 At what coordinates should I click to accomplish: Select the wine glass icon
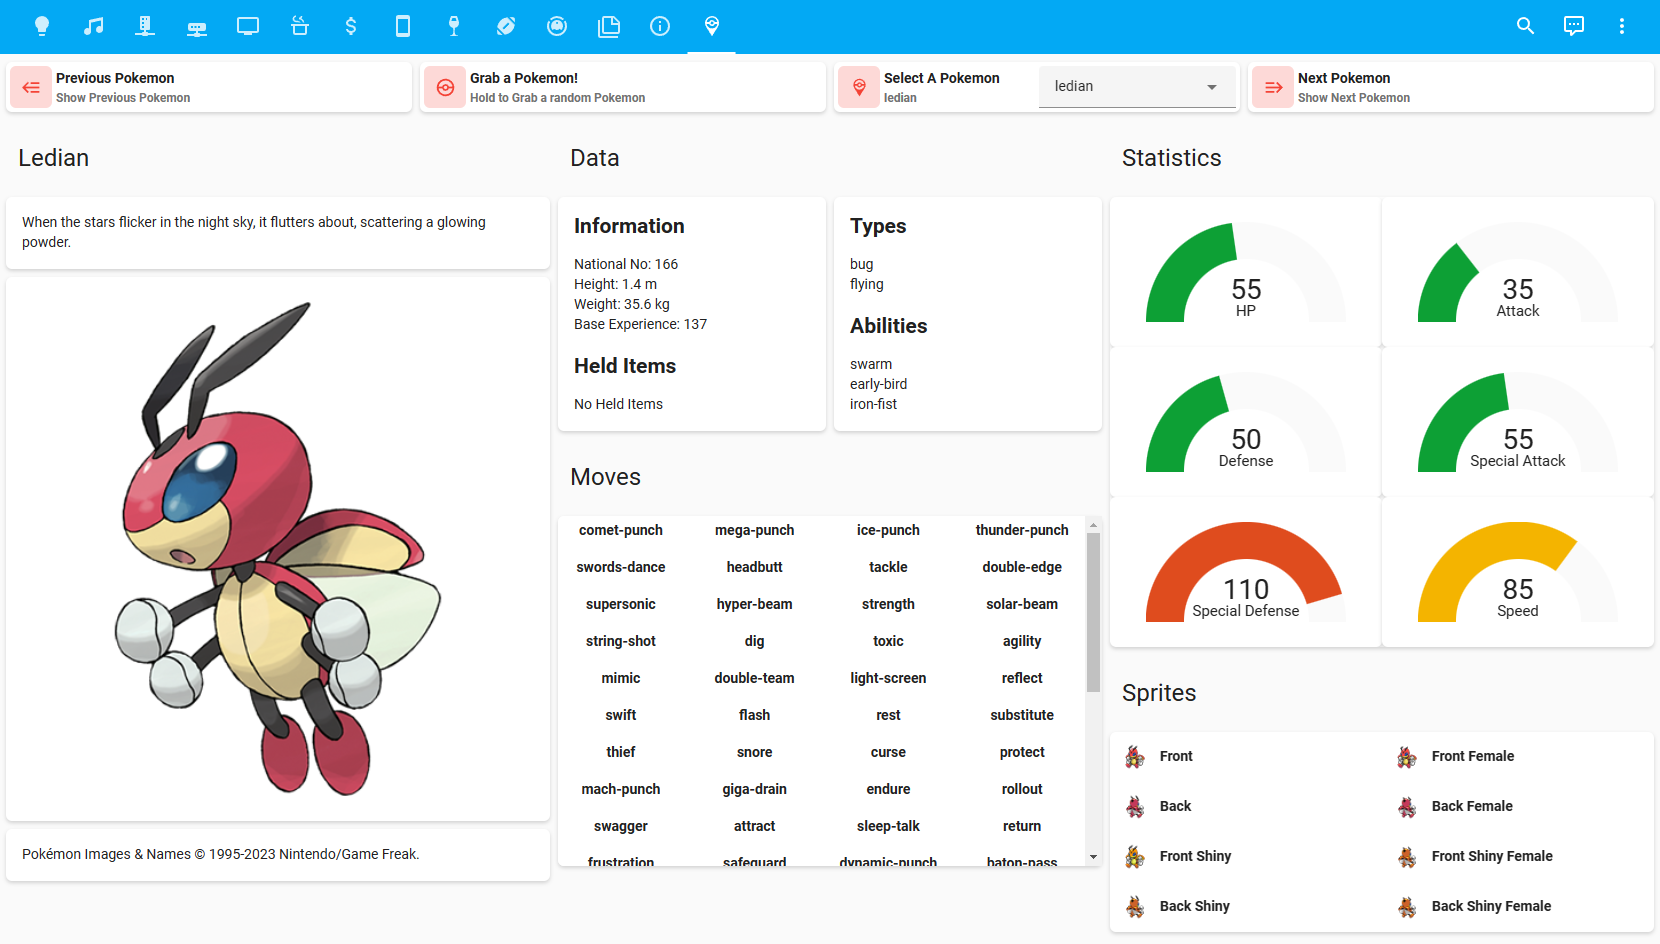coord(454,26)
